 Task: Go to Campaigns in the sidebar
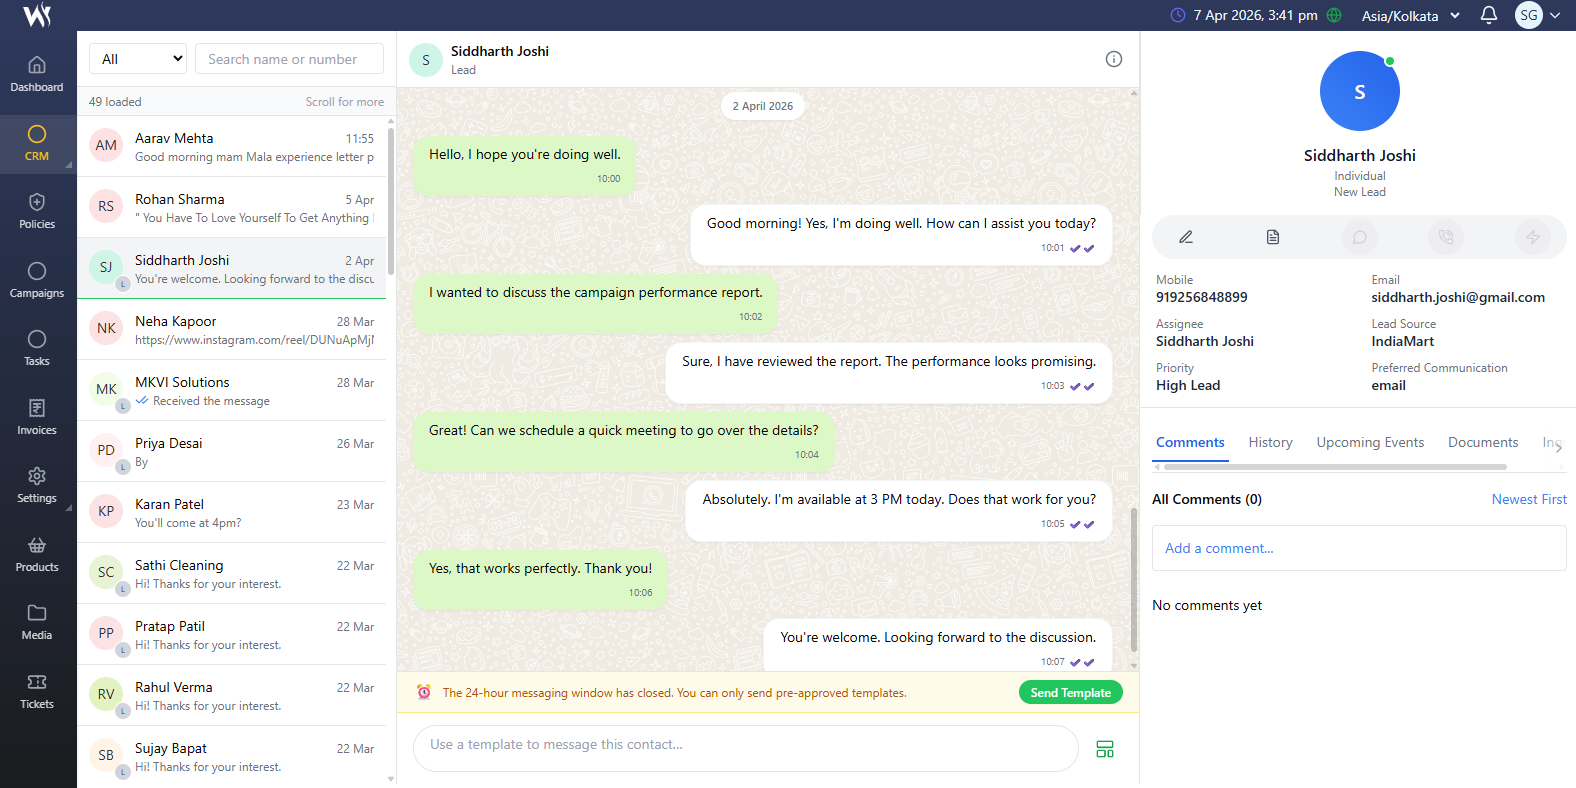point(37,280)
